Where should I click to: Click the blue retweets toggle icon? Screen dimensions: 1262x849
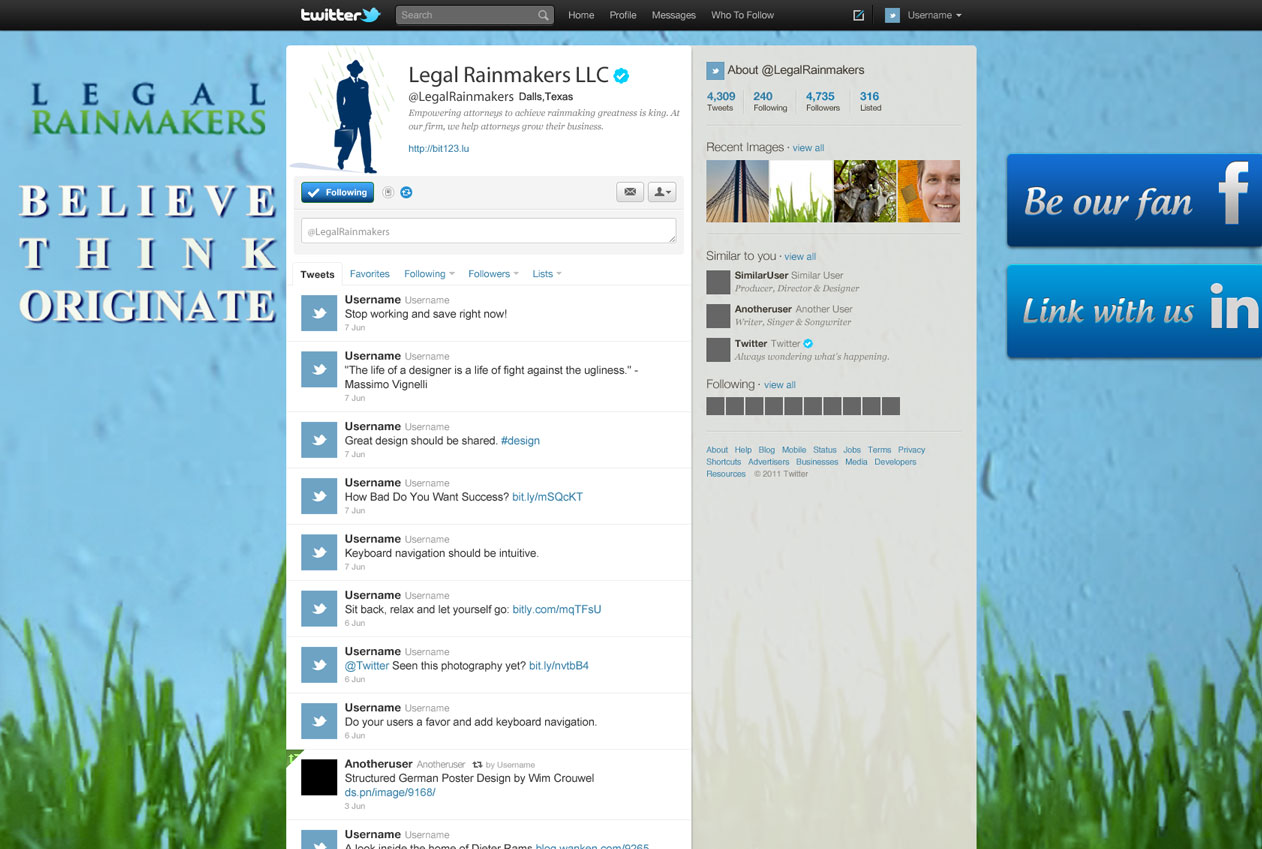[406, 192]
